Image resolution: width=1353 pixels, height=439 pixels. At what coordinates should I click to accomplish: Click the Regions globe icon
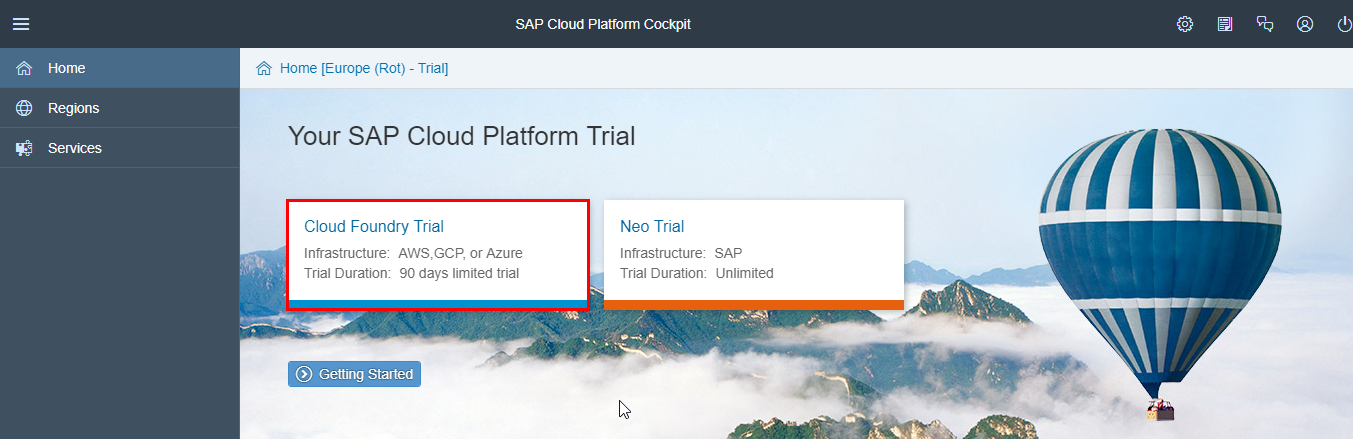[x=24, y=108]
